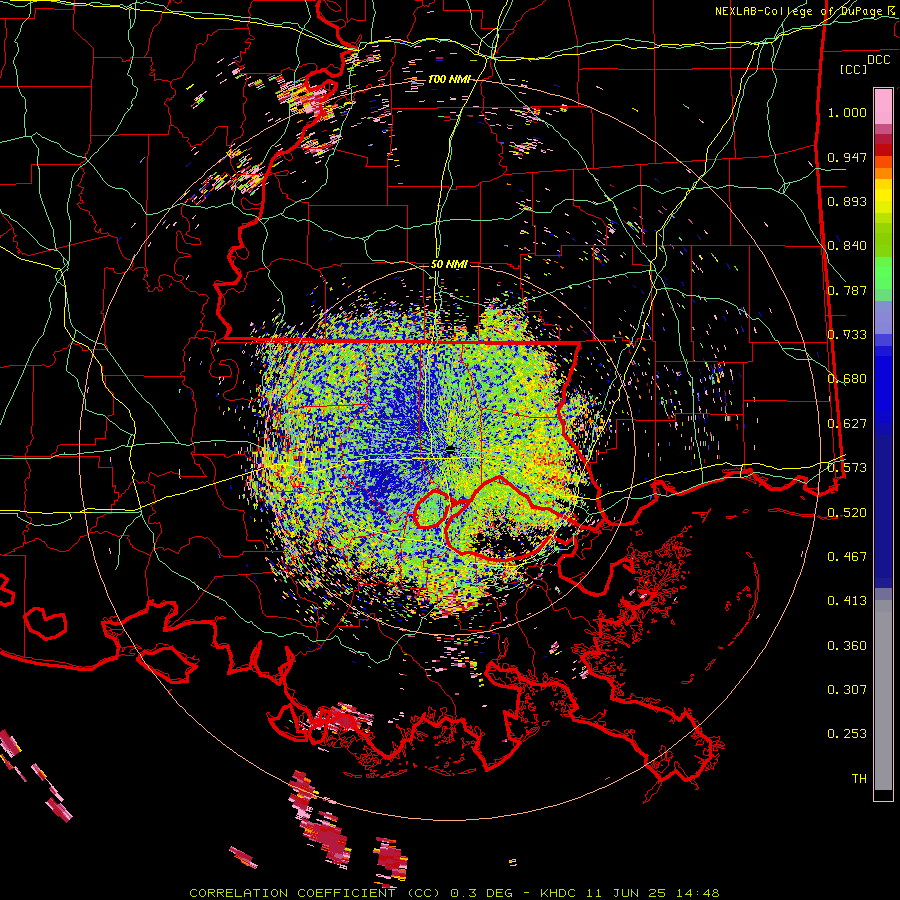Click the 0.893 color scale value
The height and width of the screenshot is (900, 900).
[847, 201]
